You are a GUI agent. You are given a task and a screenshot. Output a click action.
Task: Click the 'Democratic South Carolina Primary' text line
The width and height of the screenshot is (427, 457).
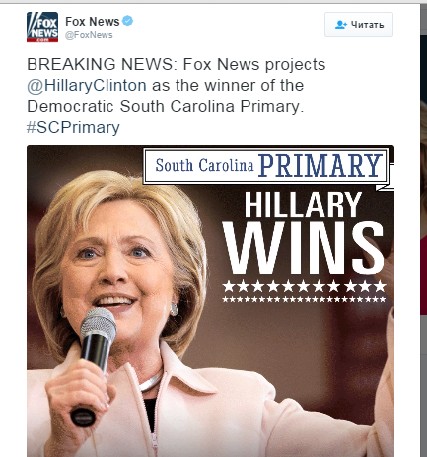[x=165, y=107]
